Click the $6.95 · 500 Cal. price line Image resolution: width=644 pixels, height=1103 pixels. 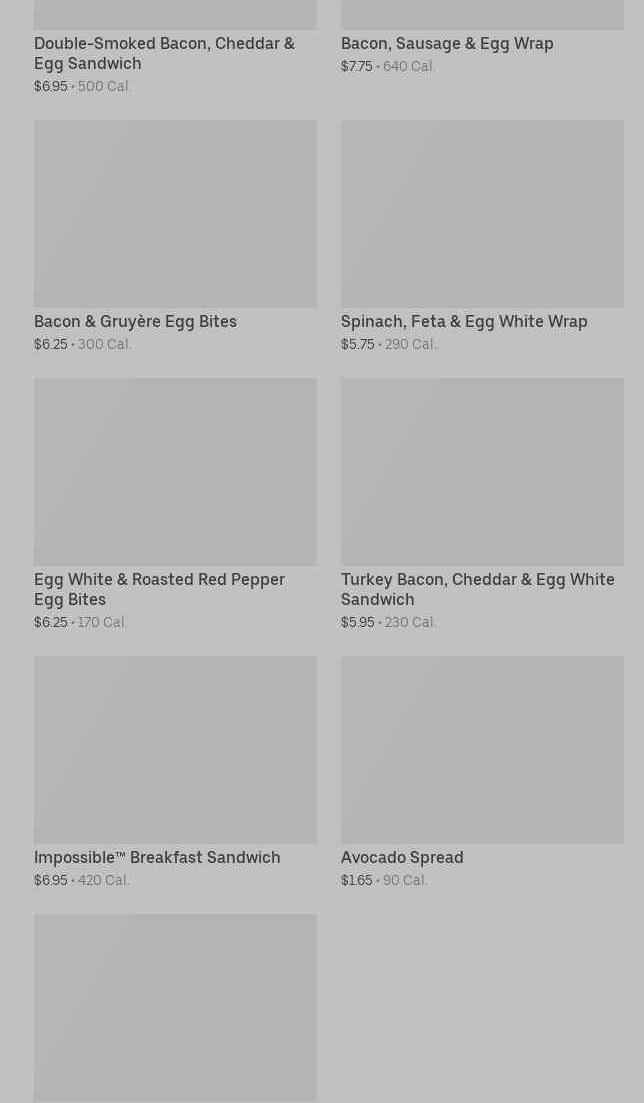pyautogui.click(x=83, y=86)
